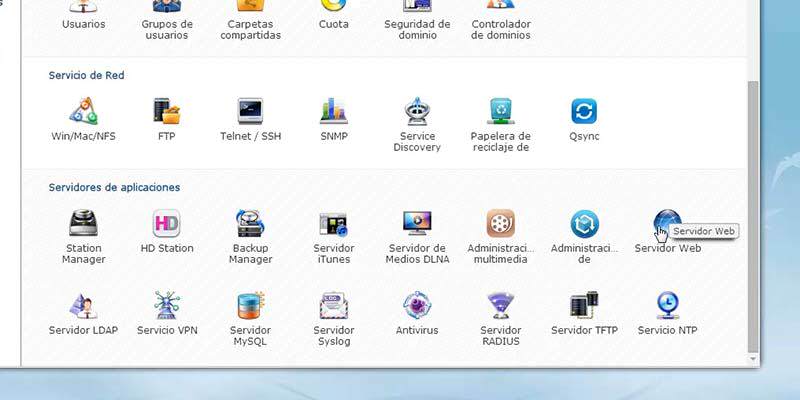
Task: Open the Antivirus icon
Action: point(417,306)
